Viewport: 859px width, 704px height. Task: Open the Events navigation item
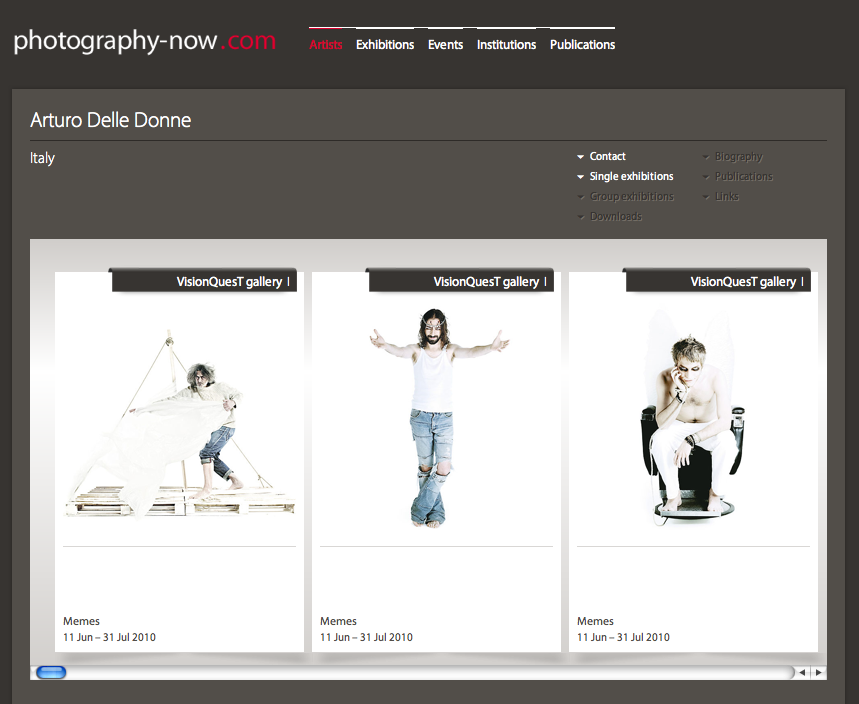coord(445,44)
